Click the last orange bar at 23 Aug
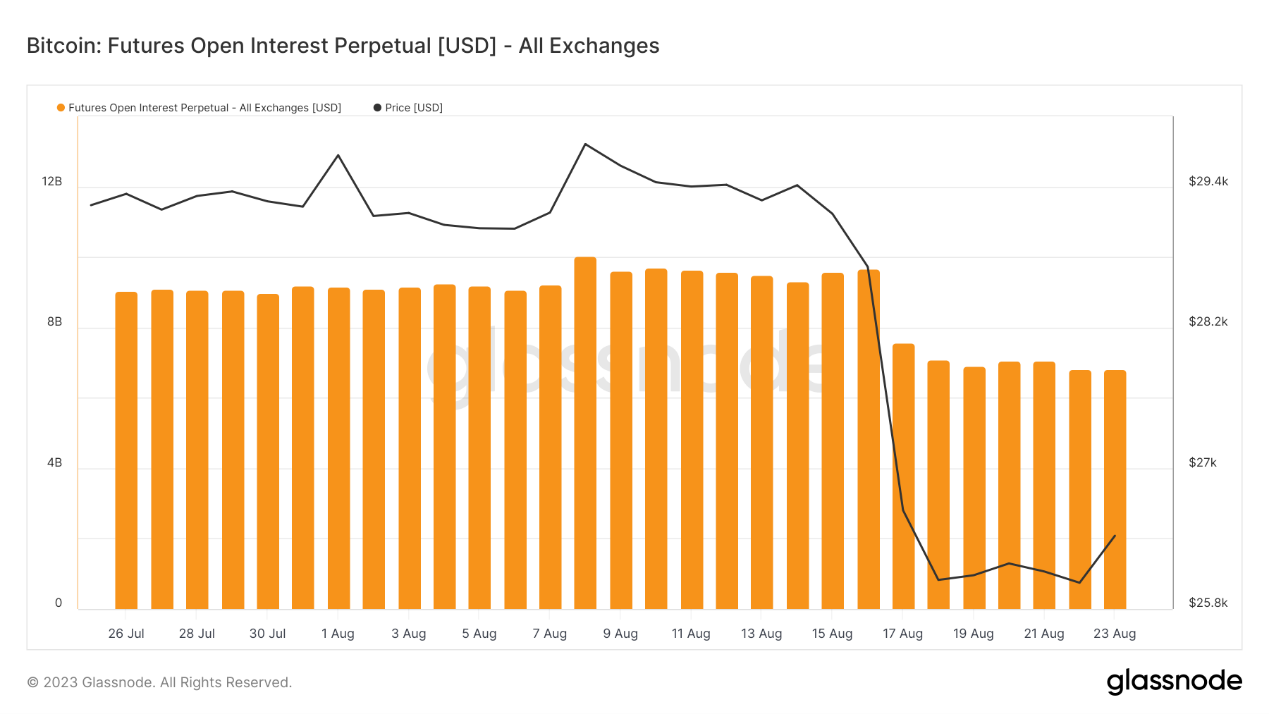 tap(1115, 490)
